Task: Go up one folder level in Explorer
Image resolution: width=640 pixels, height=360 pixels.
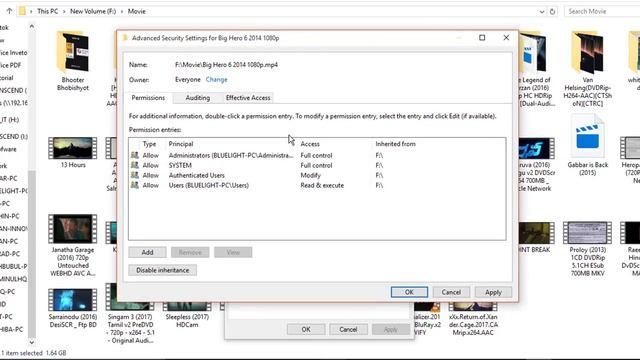Action: pos(9,11)
